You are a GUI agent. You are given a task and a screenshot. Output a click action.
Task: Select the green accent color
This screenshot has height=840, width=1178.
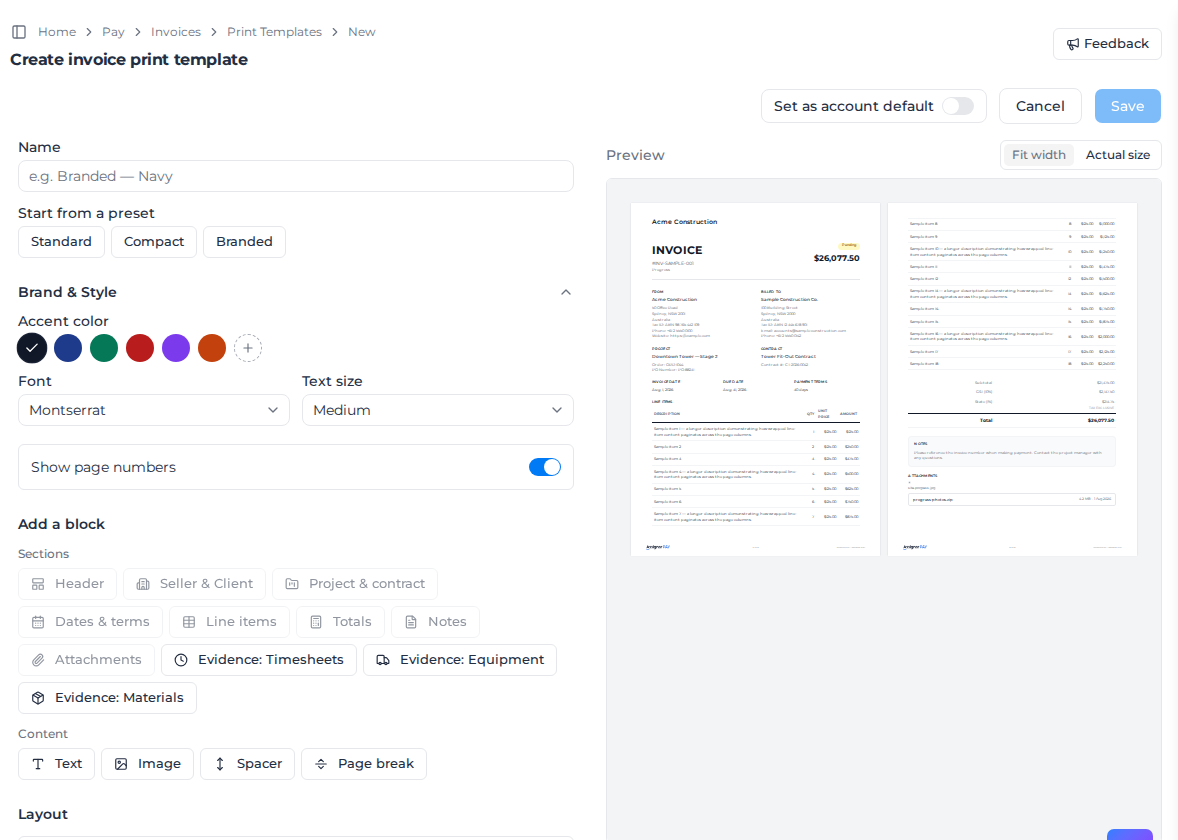(x=104, y=348)
